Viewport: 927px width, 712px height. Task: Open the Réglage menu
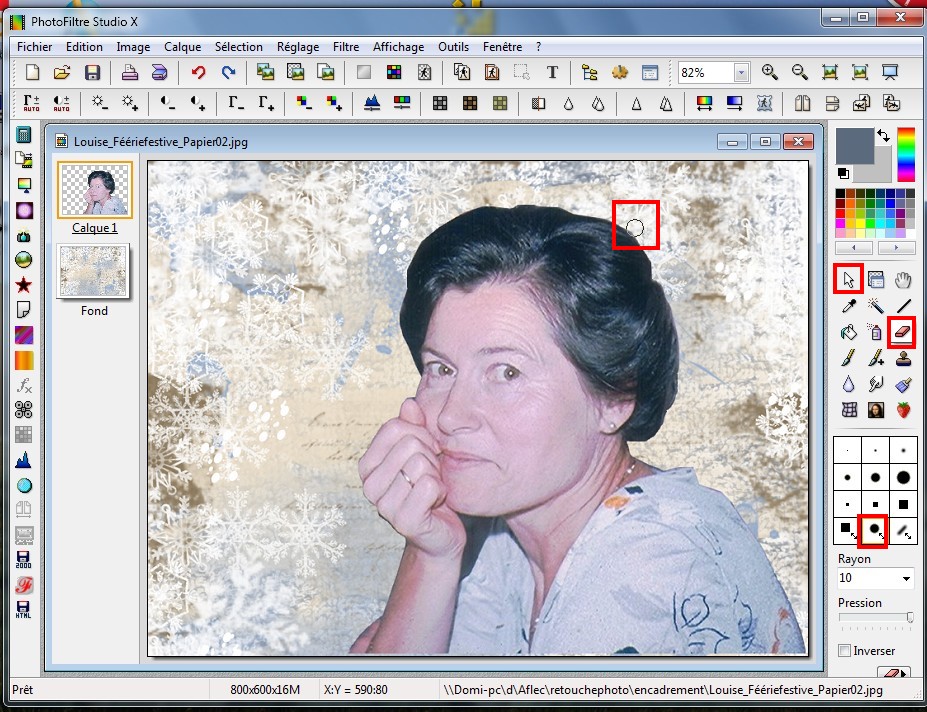tap(298, 47)
